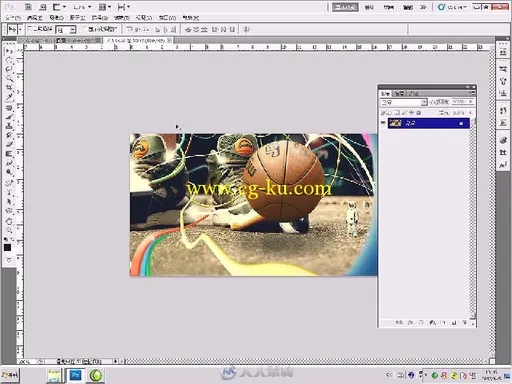
Task: Add a layer mask from panel bottom
Action: pyautogui.click(x=421, y=323)
